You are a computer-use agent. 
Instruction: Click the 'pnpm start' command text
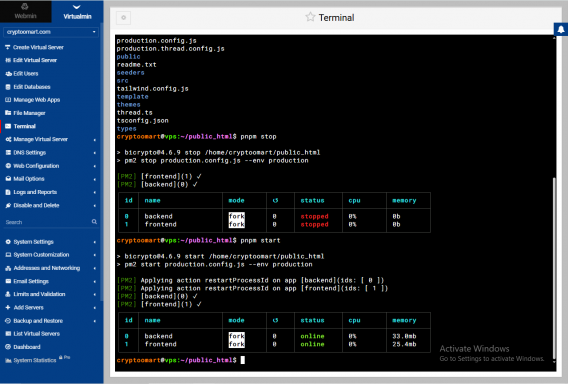pos(260,241)
